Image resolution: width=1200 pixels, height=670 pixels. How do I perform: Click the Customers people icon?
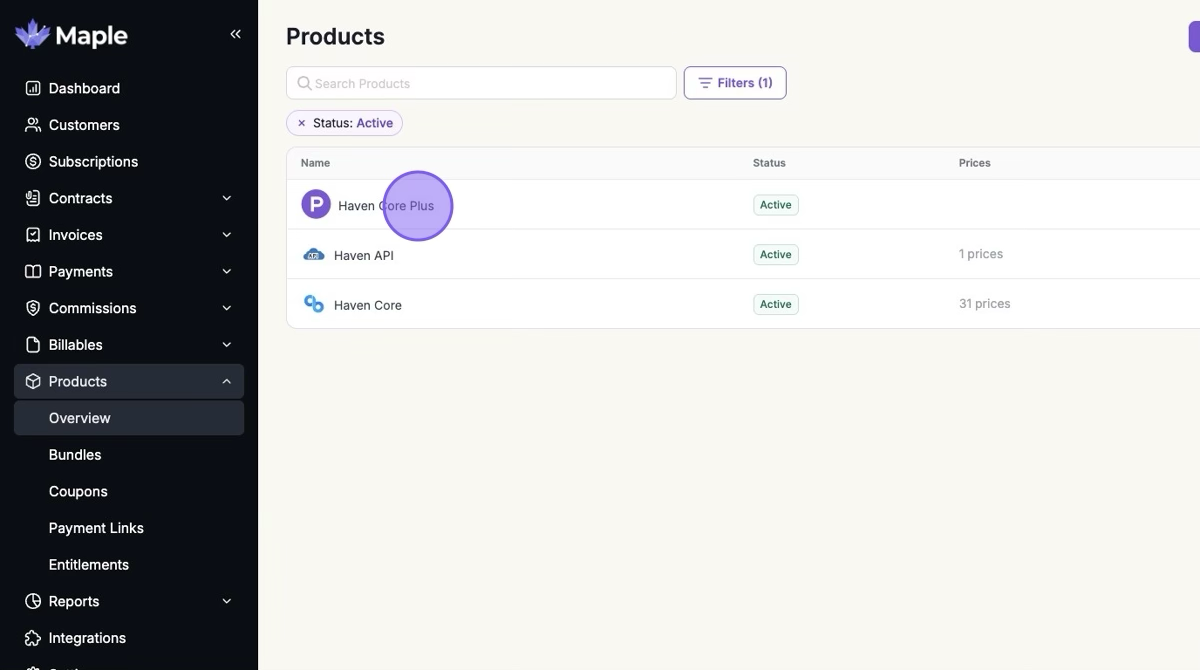pyautogui.click(x=33, y=125)
